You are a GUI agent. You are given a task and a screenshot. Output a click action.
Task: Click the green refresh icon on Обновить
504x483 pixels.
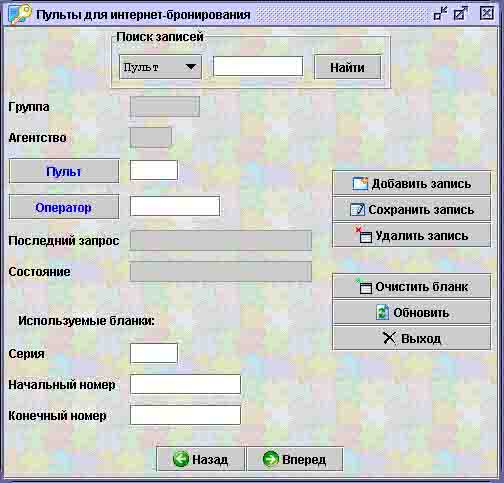(x=382, y=313)
